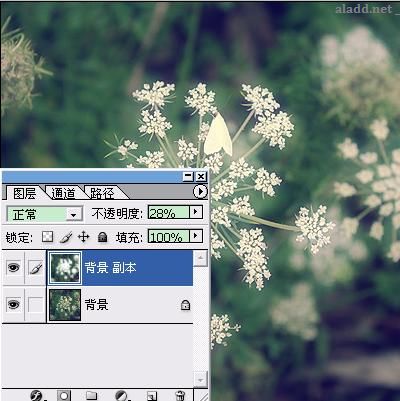400x401 pixels.
Task: Click the 不透明度 28% input field
Action: (169, 212)
